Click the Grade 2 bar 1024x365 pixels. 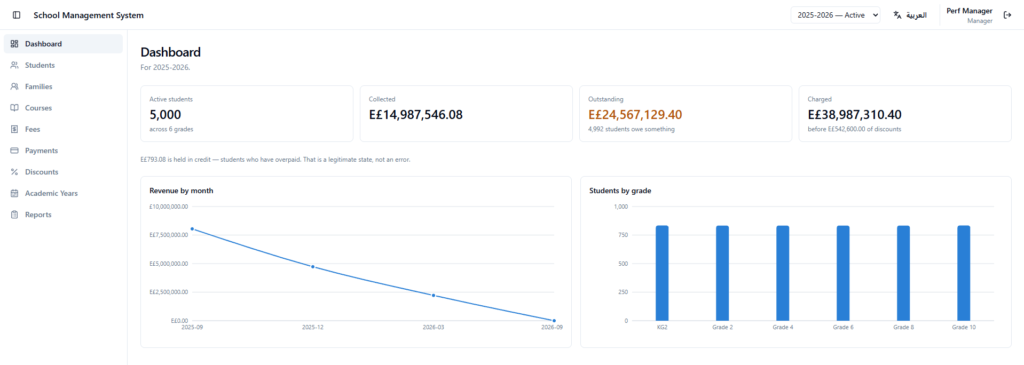click(x=722, y=273)
